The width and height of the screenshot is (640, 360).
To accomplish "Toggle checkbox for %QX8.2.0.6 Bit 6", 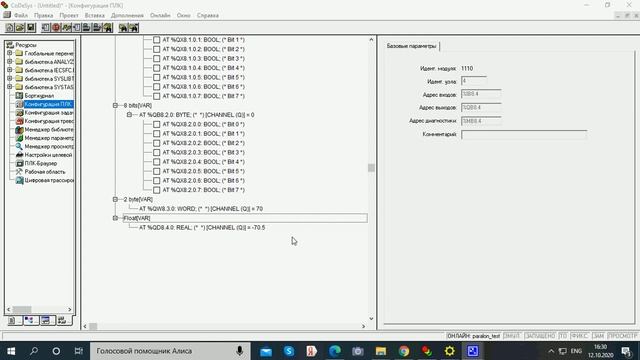I will click(x=156, y=180).
